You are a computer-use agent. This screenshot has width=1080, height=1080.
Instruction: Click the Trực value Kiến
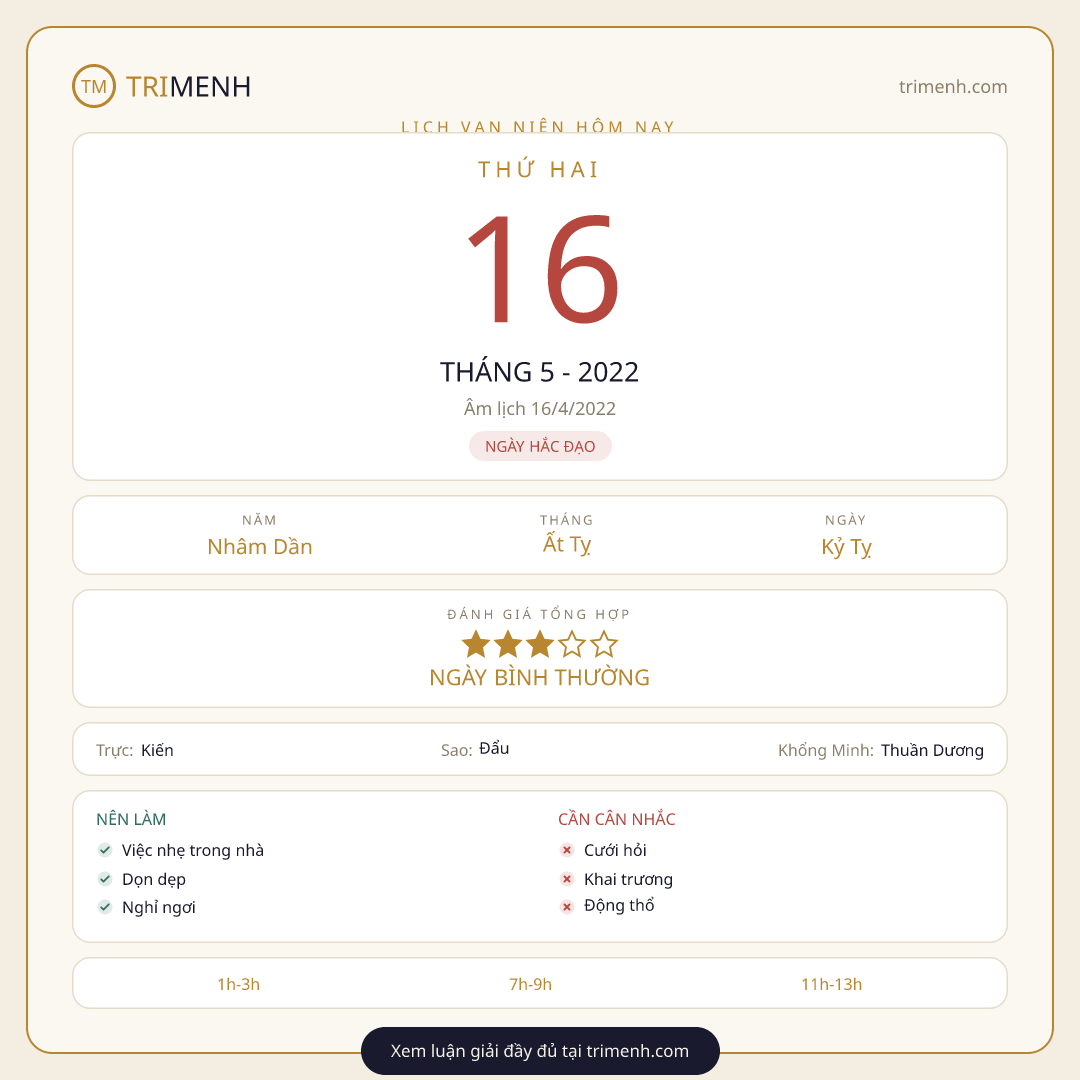(157, 750)
